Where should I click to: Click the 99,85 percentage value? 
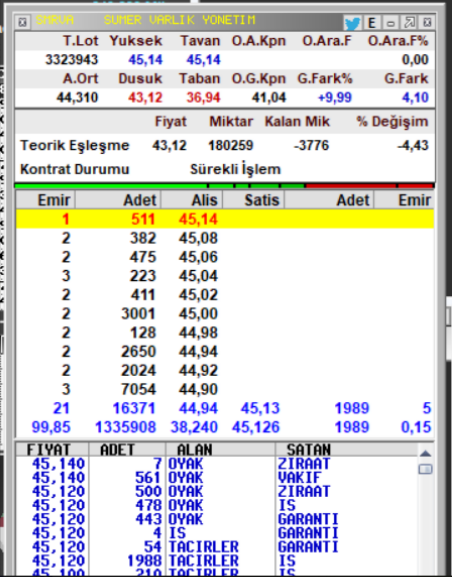51,427
